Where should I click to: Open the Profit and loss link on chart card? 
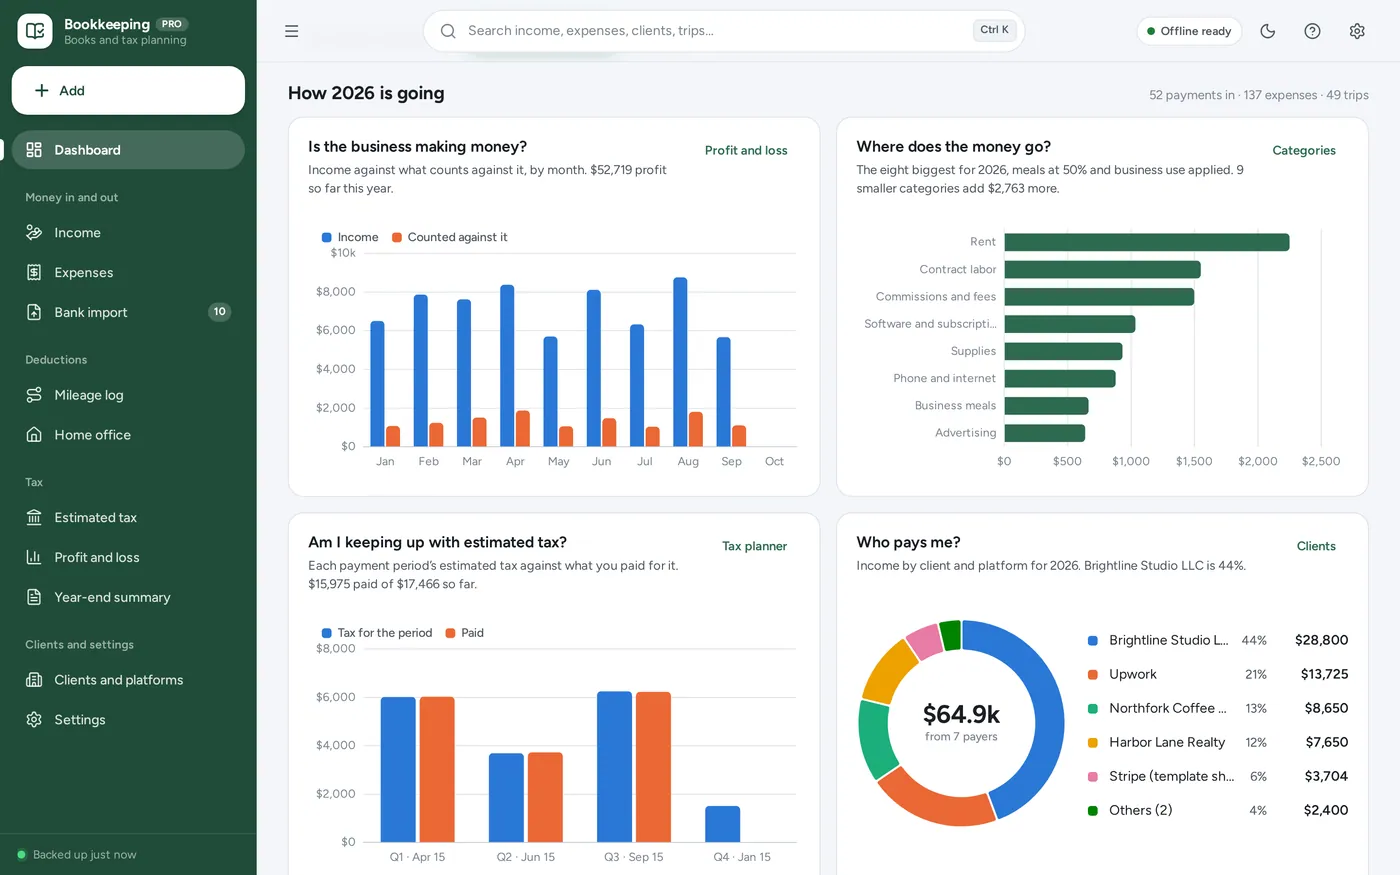(746, 151)
